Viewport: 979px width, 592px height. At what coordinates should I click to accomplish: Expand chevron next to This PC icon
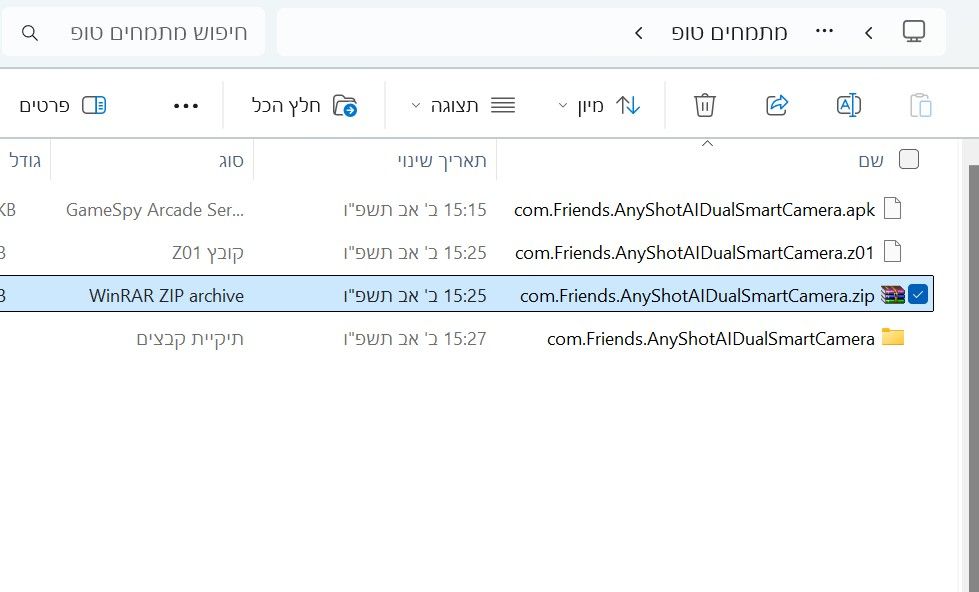coord(868,32)
